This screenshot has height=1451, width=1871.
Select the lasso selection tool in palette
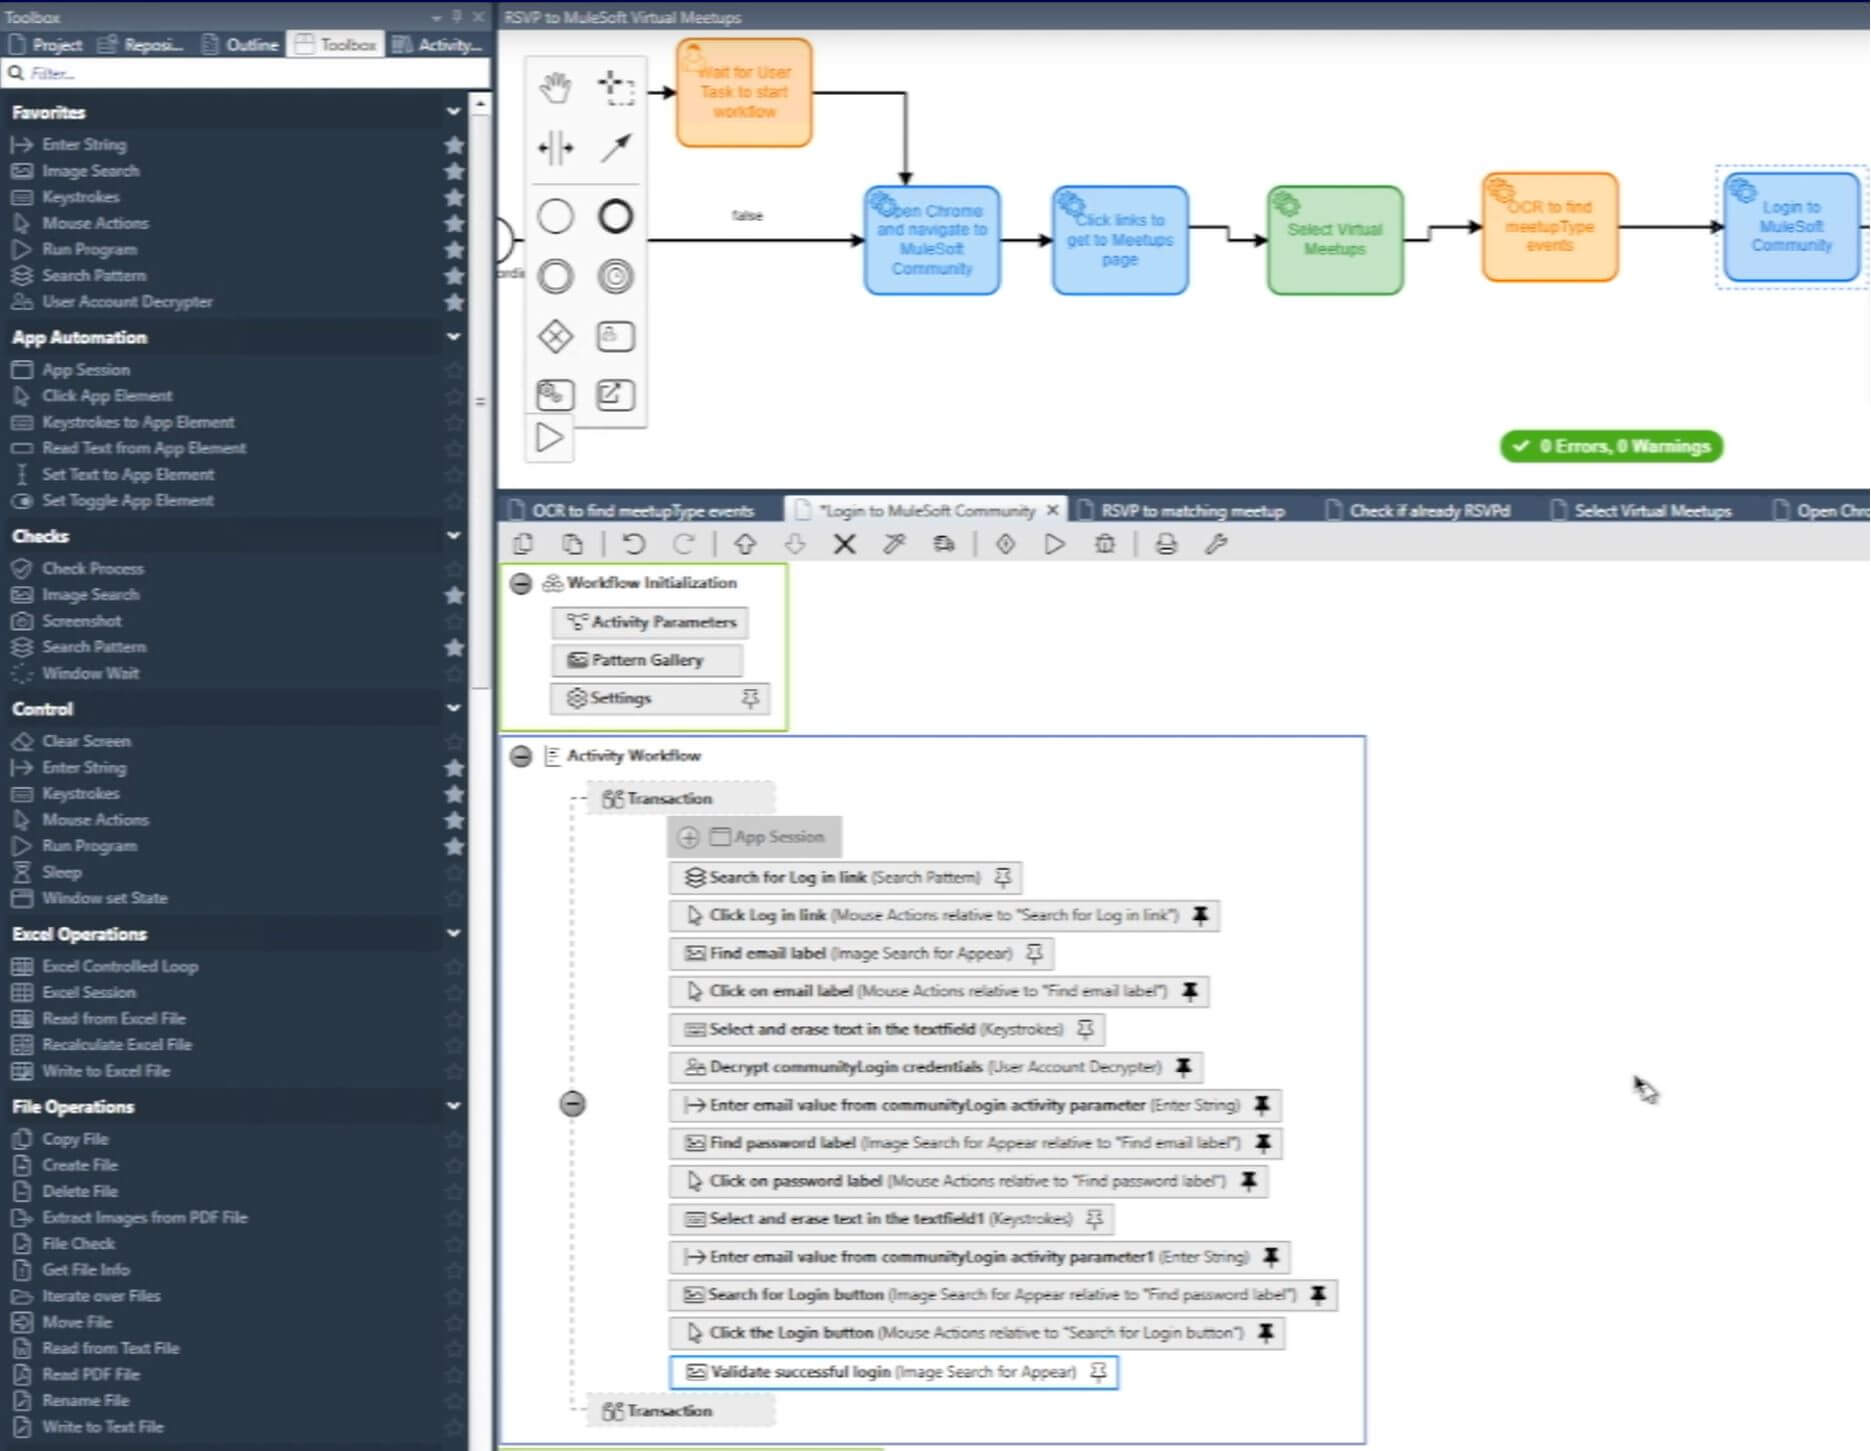click(615, 88)
